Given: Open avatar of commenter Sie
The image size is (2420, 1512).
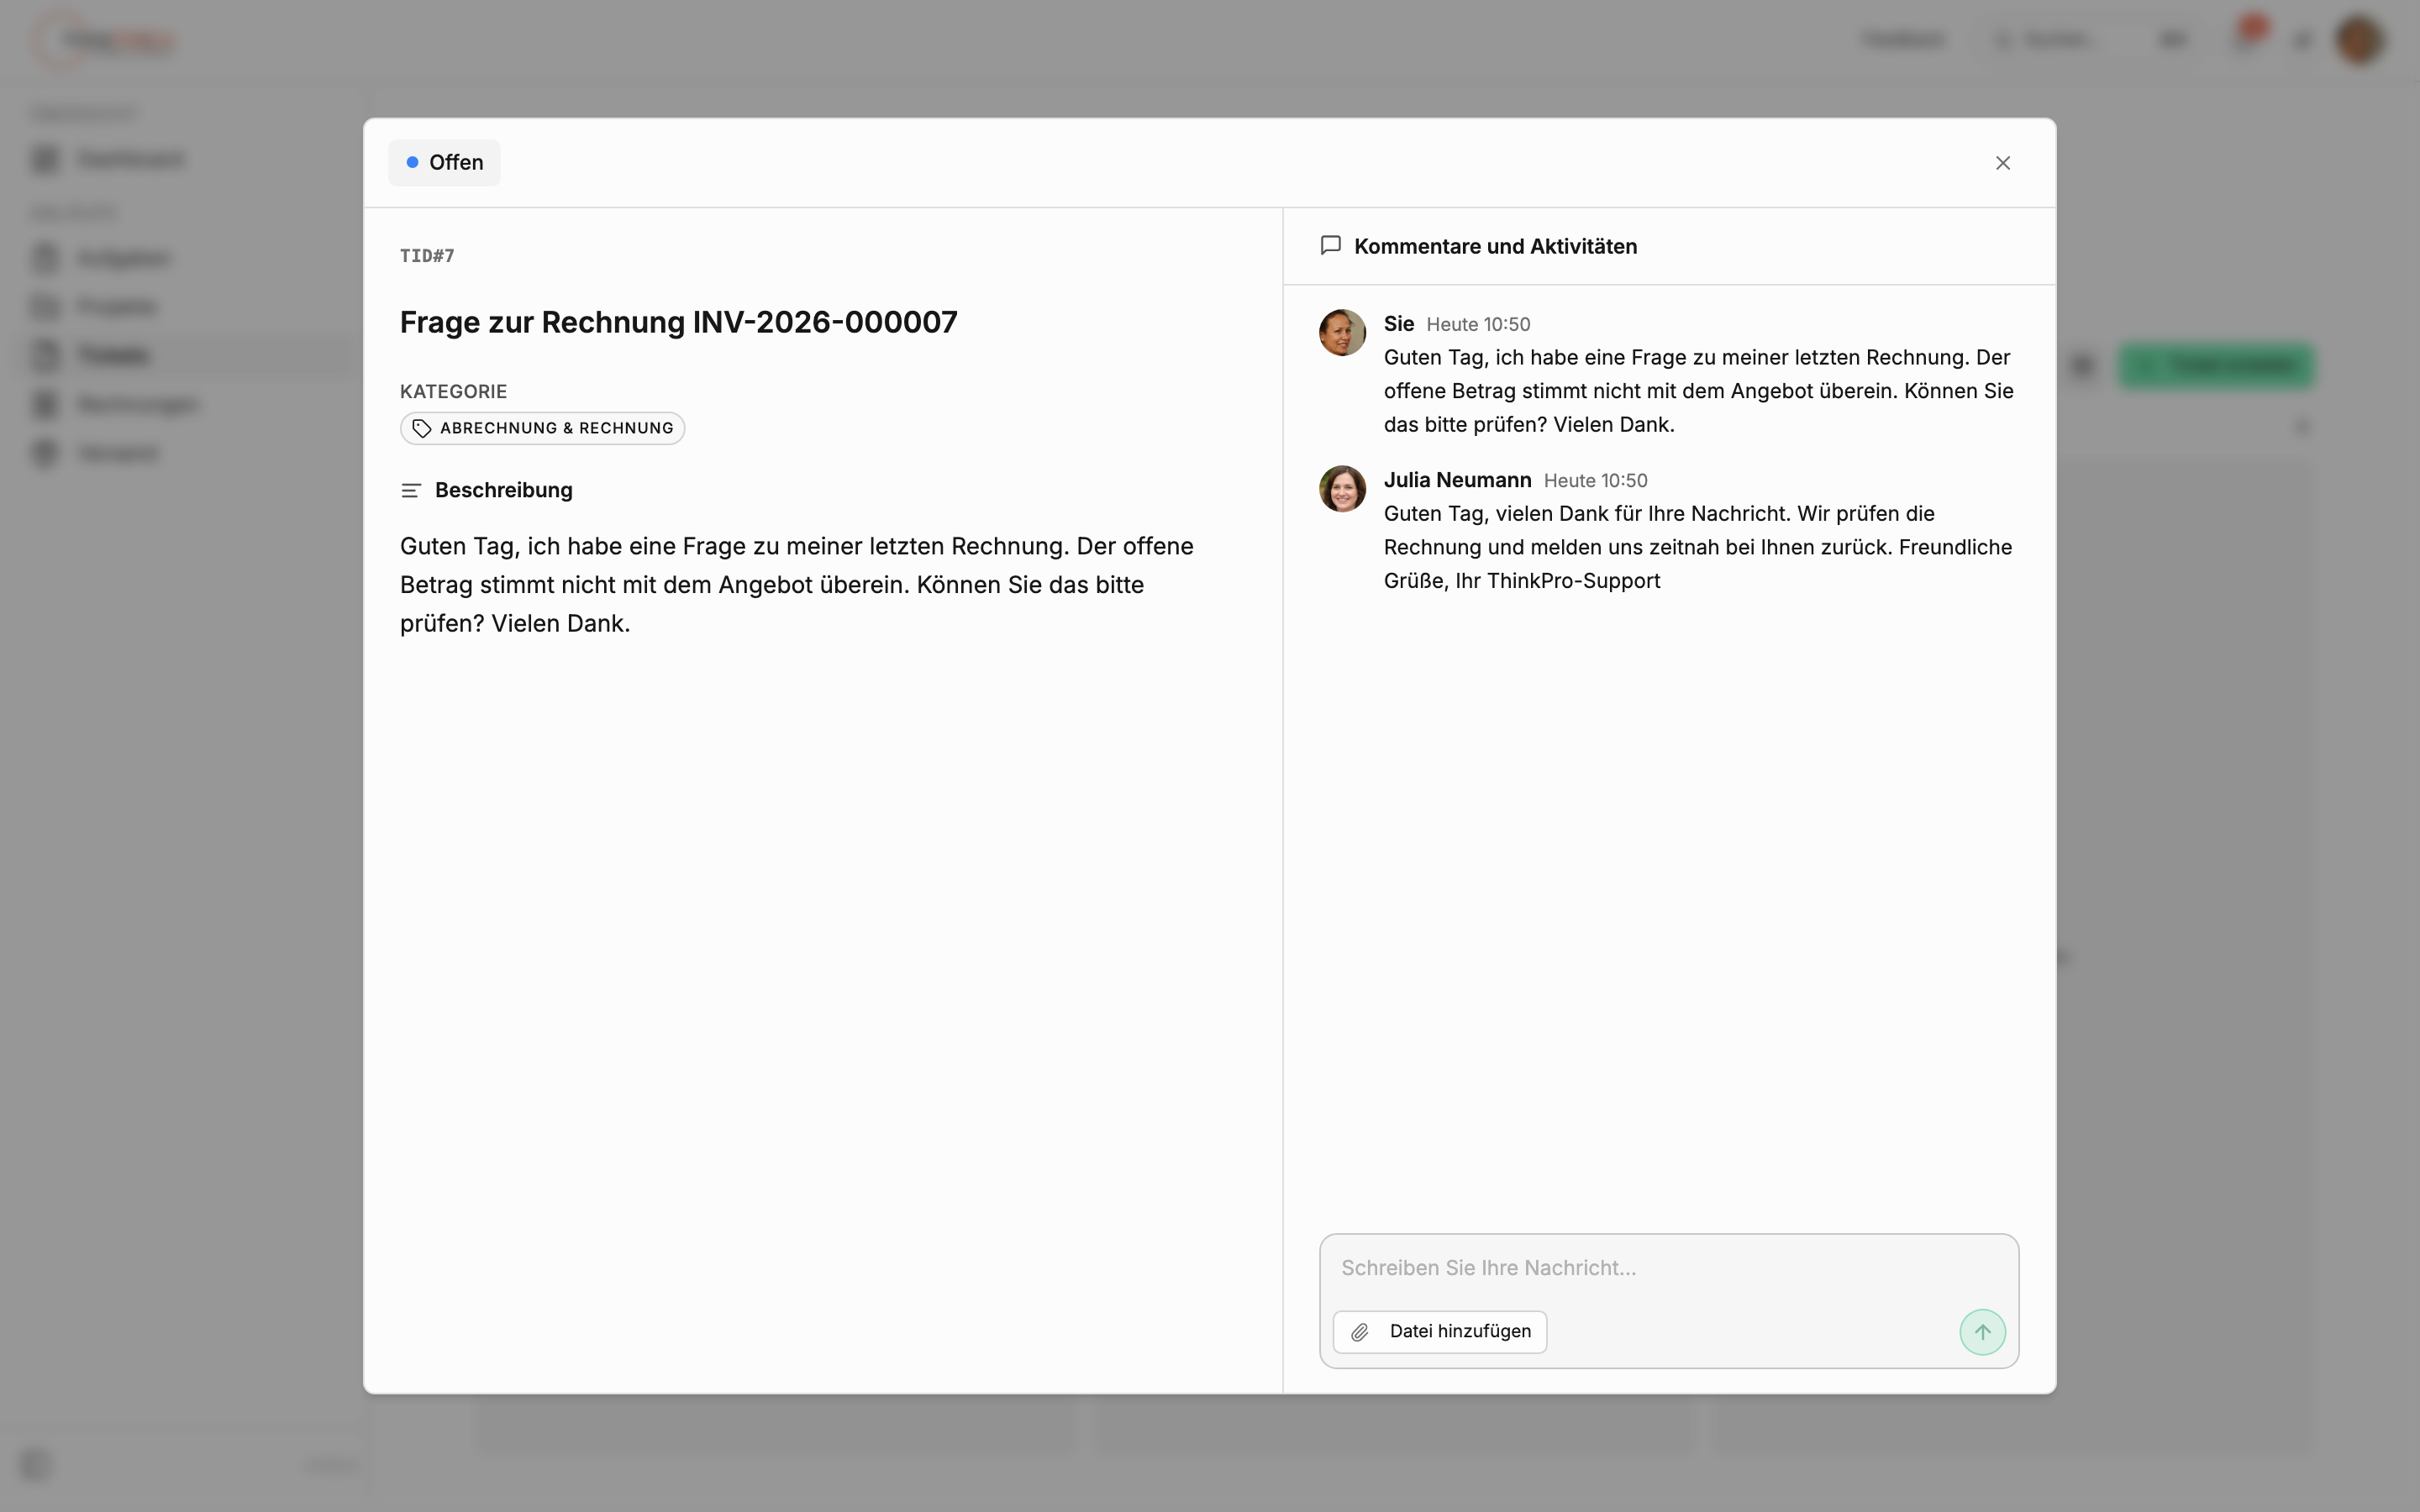Looking at the screenshot, I should 1342,332.
